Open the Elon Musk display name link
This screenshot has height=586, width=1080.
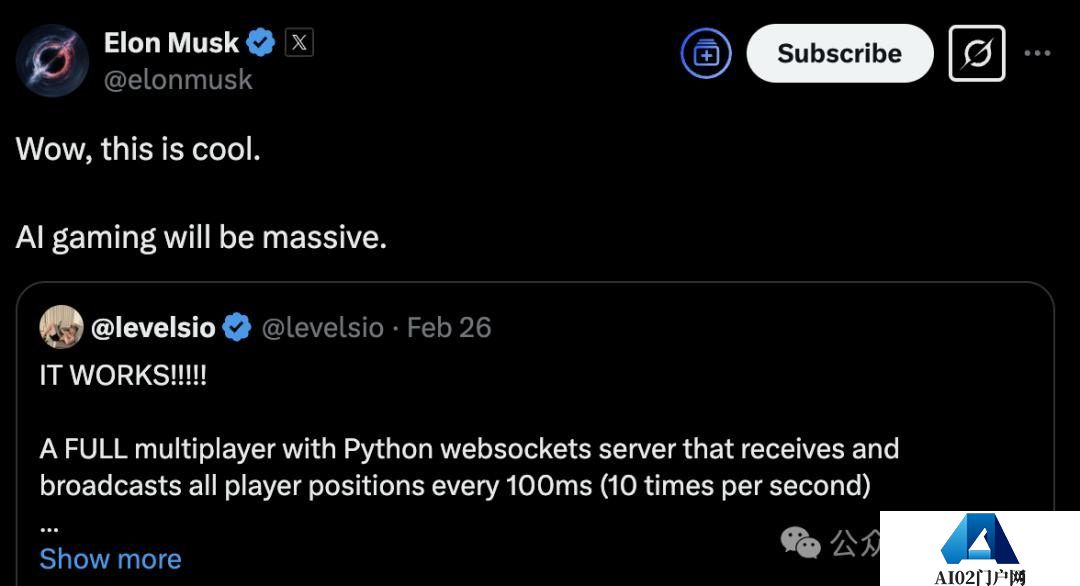pos(171,43)
